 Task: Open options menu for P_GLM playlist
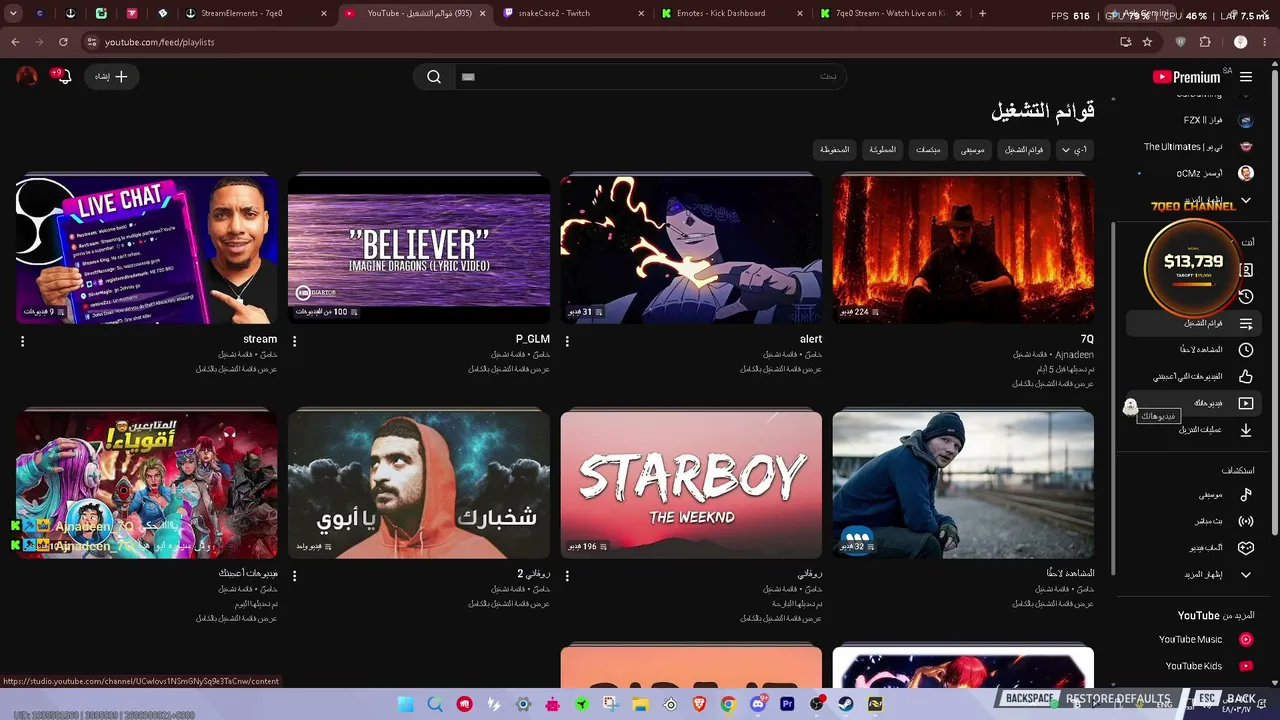[x=294, y=341]
